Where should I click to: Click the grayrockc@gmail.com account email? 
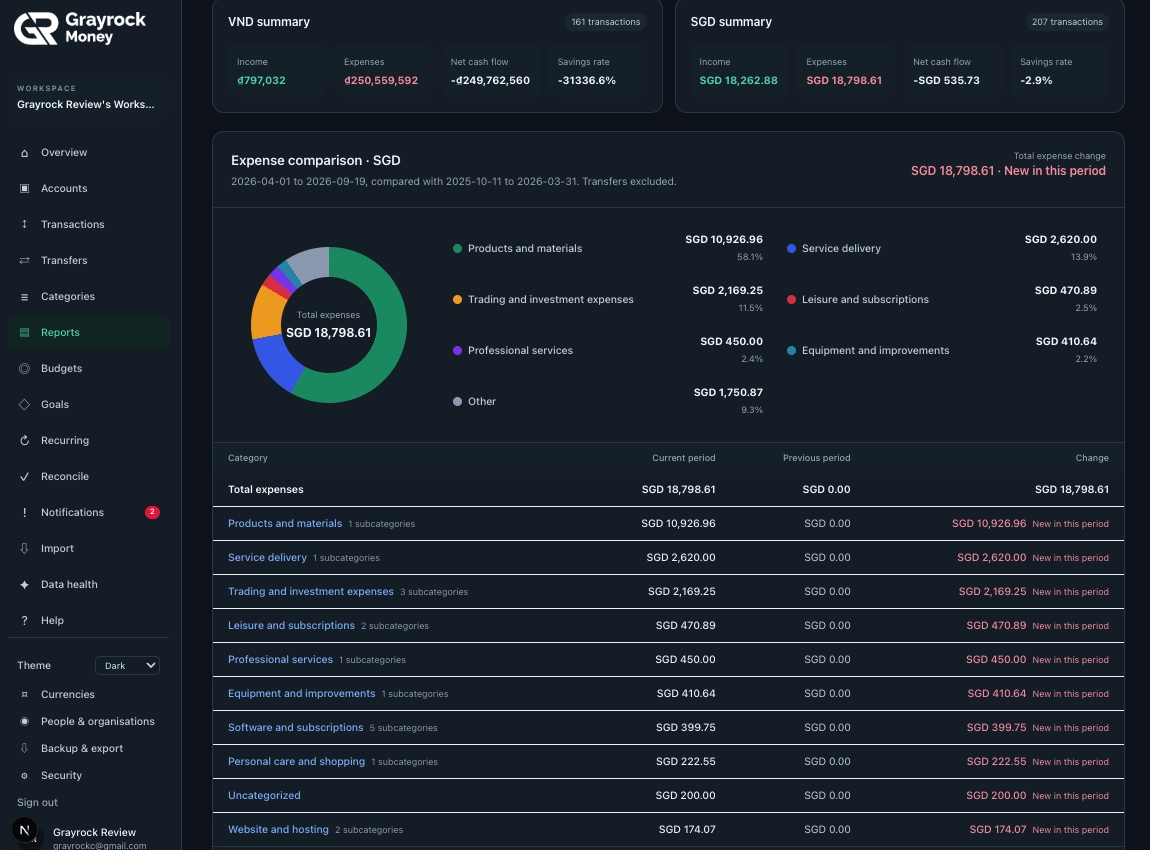coord(100,845)
